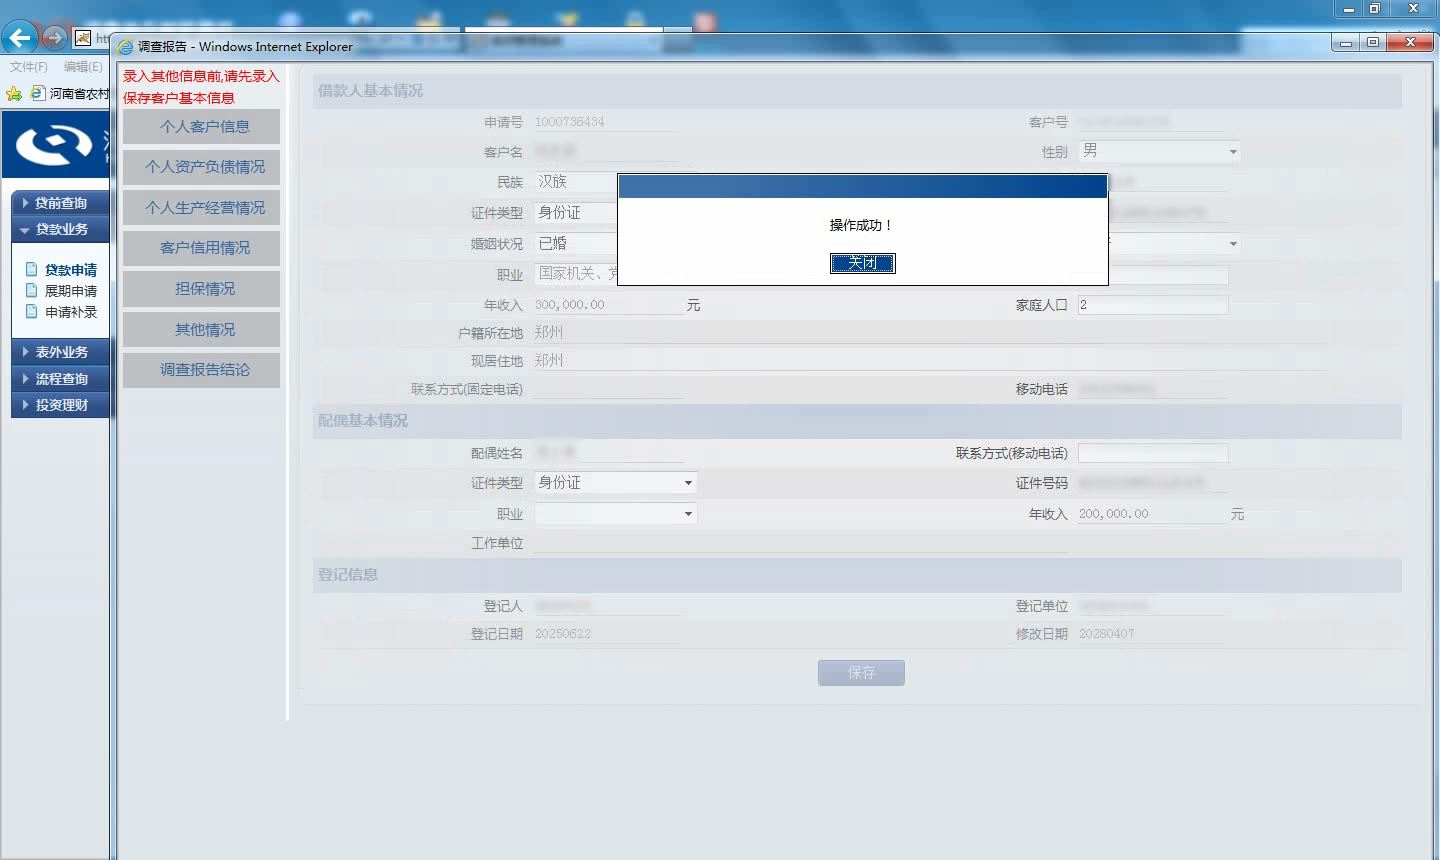Open the 性别 dropdown showing 男

[1159, 151]
